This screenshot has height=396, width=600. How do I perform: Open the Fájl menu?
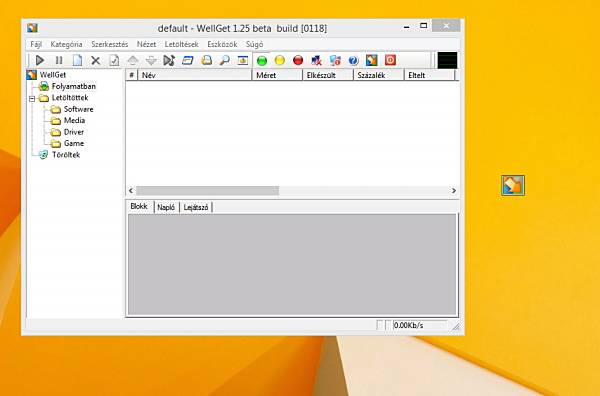pos(36,44)
